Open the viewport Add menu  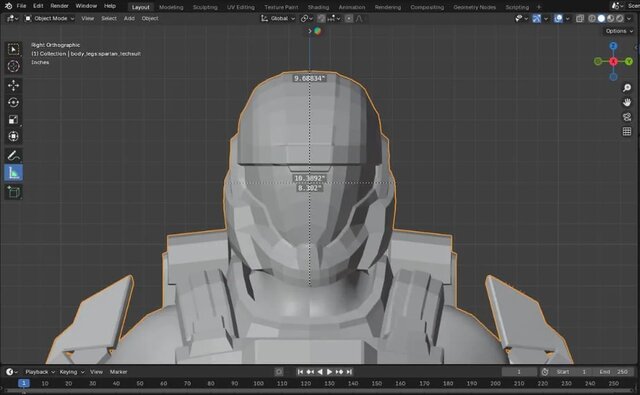click(129, 18)
